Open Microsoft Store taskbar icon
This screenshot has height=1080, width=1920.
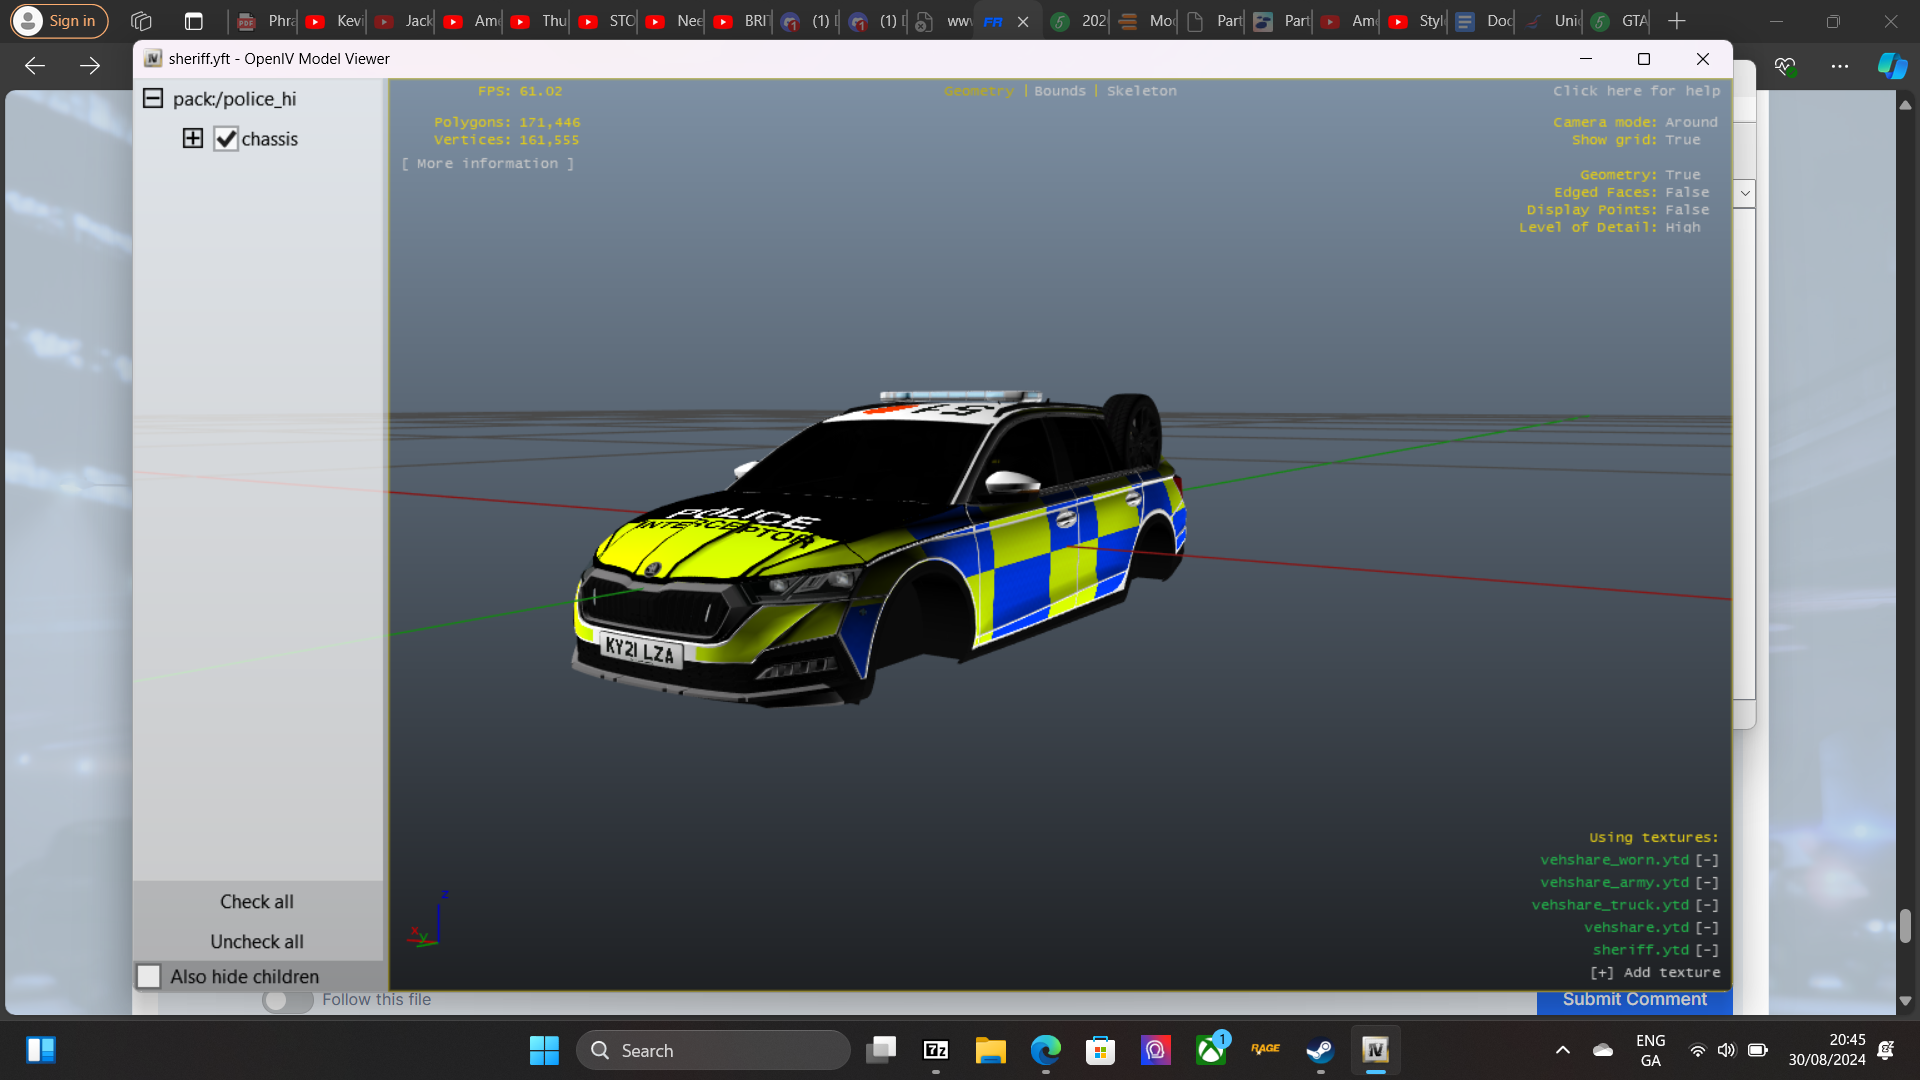(x=1100, y=1050)
